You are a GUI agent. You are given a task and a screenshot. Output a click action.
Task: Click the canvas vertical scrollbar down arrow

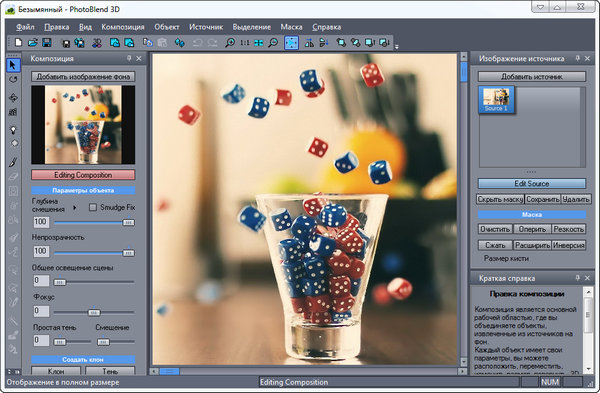(464, 361)
